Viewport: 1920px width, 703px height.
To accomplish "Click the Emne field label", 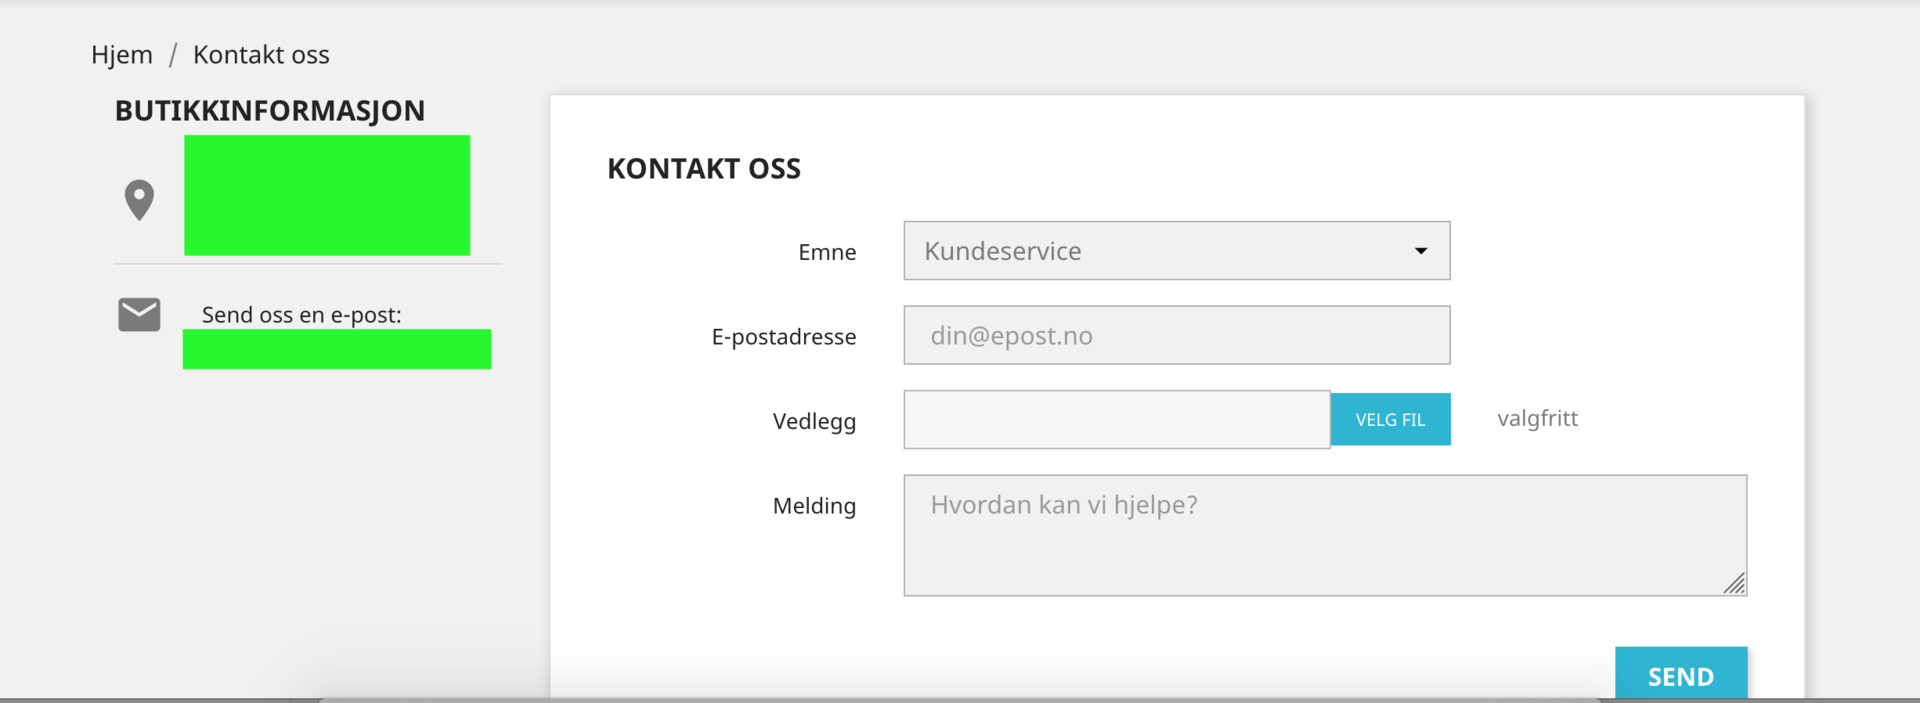I will coord(827,252).
